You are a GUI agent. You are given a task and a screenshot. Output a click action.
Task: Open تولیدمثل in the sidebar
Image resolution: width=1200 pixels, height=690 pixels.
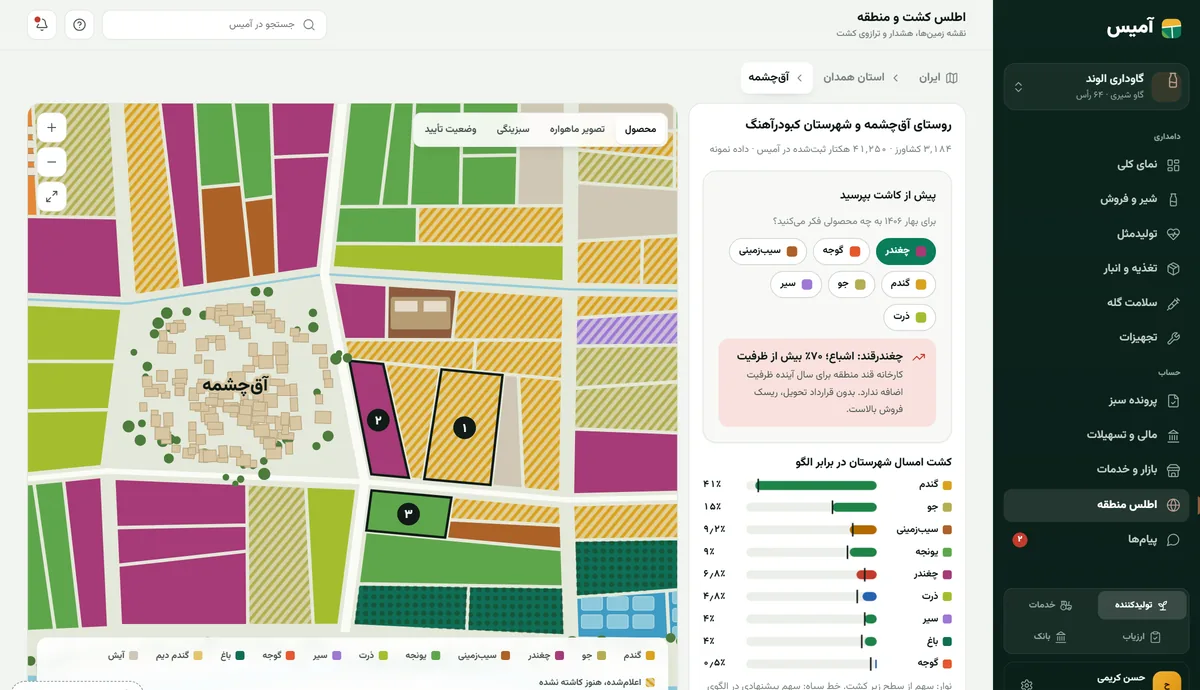(1097, 233)
